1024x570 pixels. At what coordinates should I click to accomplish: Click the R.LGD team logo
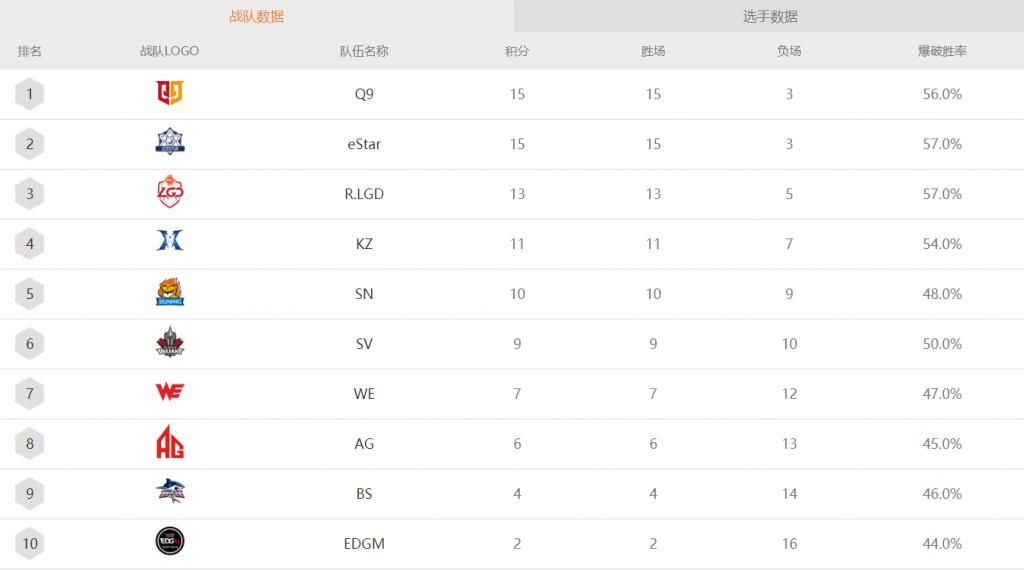[170, 193]
